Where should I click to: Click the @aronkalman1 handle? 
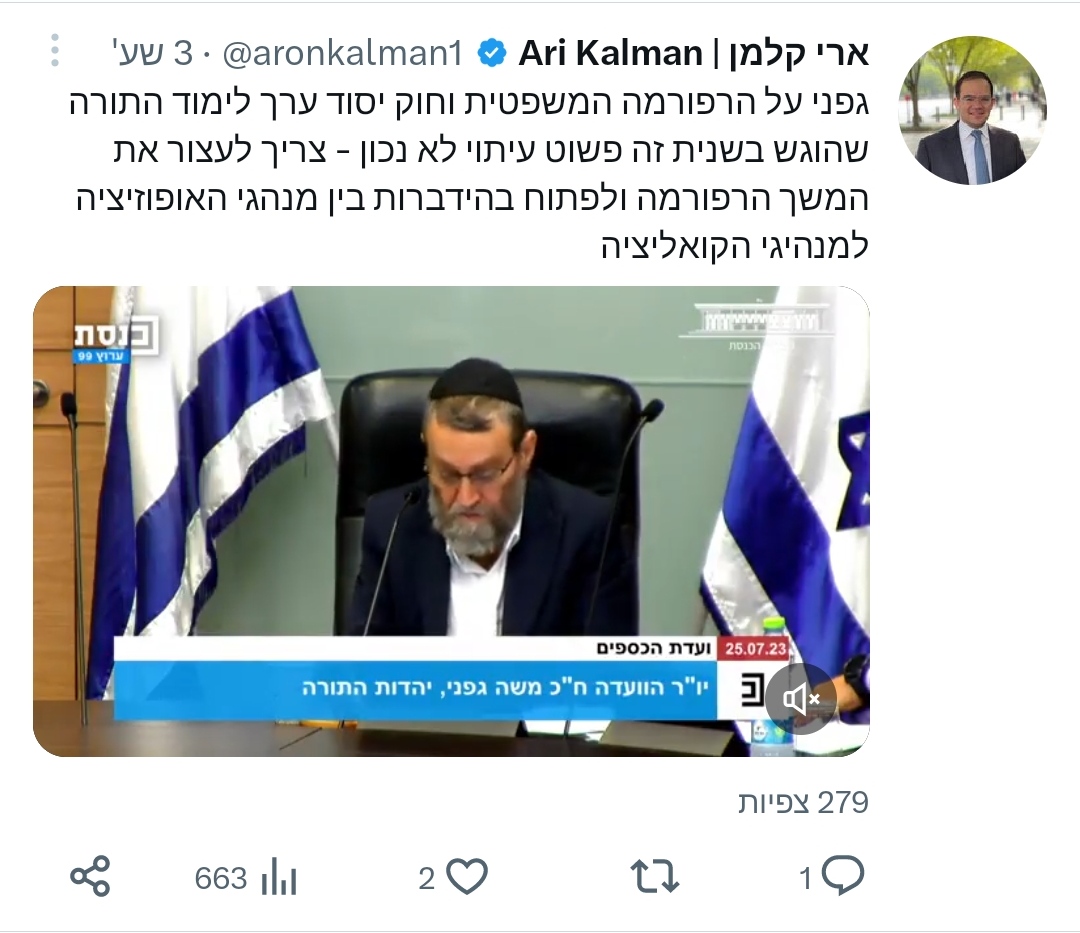pos(342,54)
